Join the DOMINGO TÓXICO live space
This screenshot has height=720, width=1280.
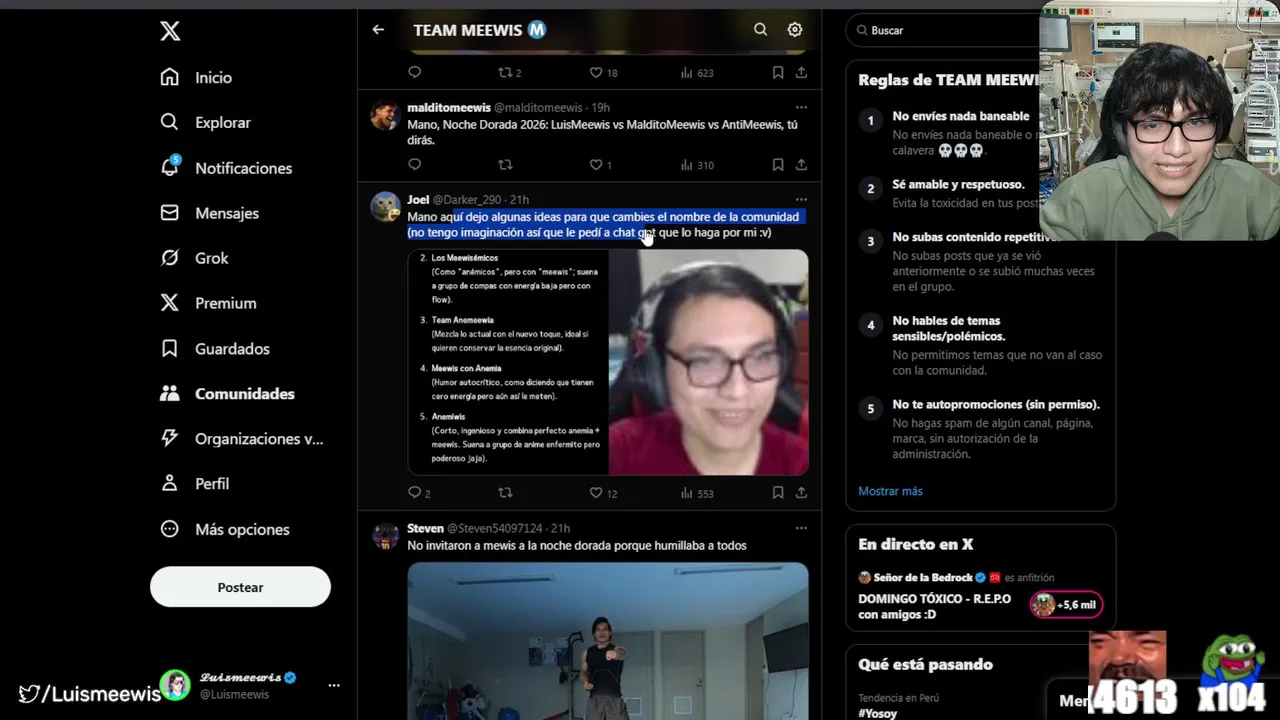pyautogui.click(x=934, y=606)
